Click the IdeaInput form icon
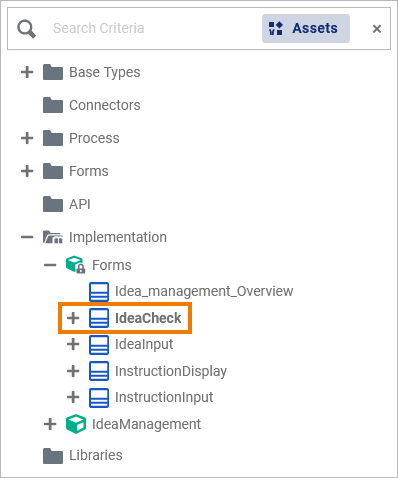398x478 pixels. 99,345
